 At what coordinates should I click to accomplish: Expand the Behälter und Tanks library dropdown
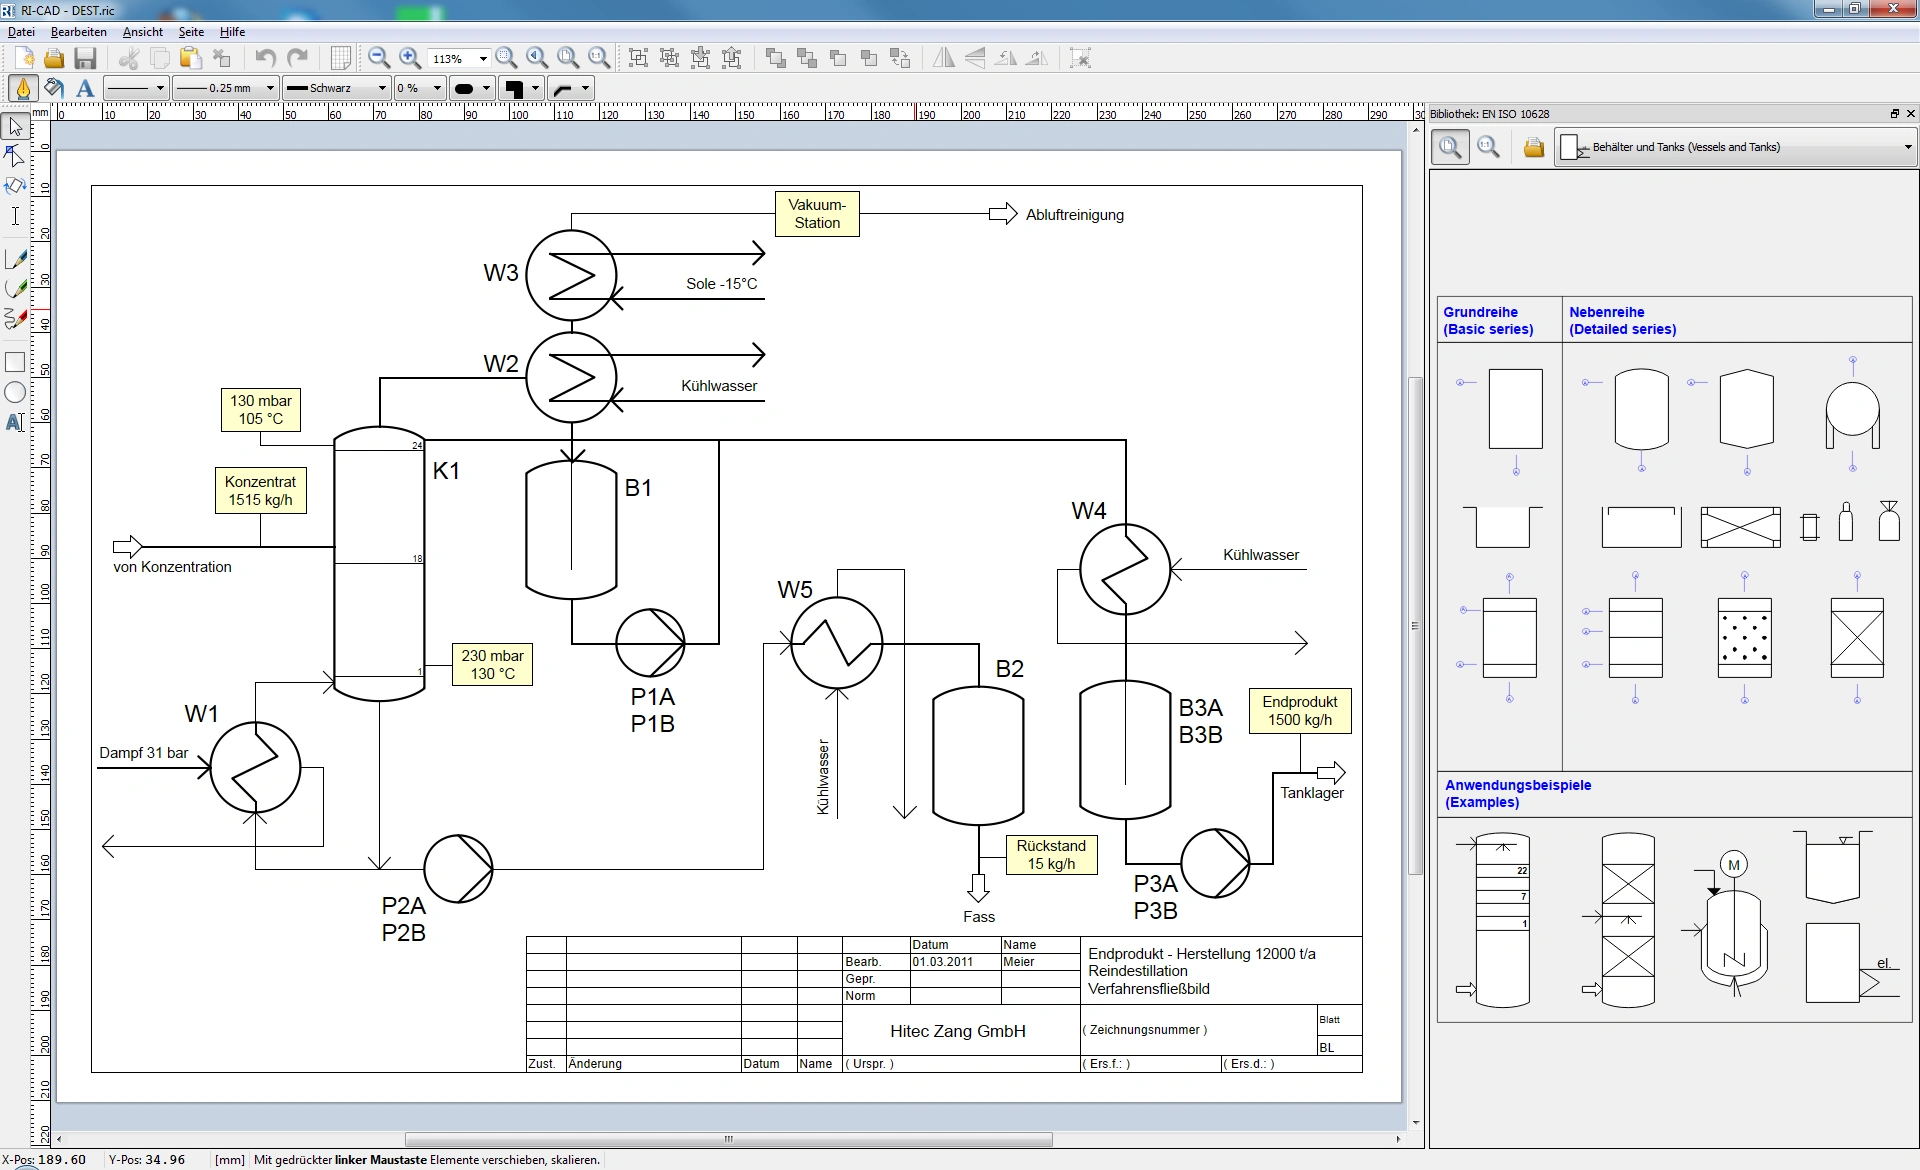[1906, 148]
